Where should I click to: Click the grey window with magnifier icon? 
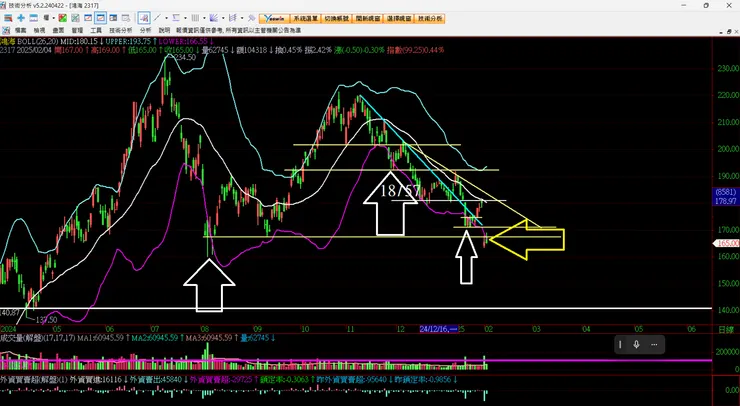(x=126, y=18)
